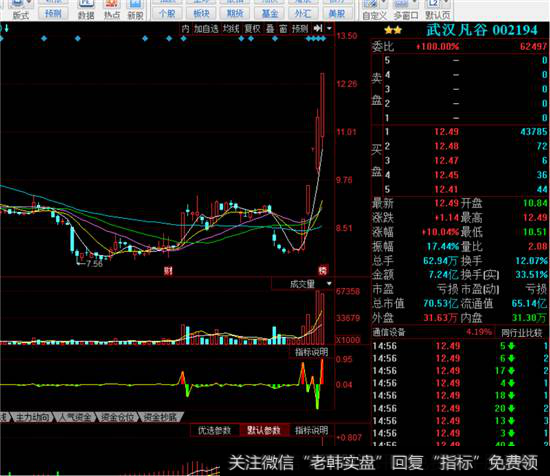Open dropdown arrow beside chart toolbar arrow
The height and width of the screenshot is (476, 550).
[329, 28]
